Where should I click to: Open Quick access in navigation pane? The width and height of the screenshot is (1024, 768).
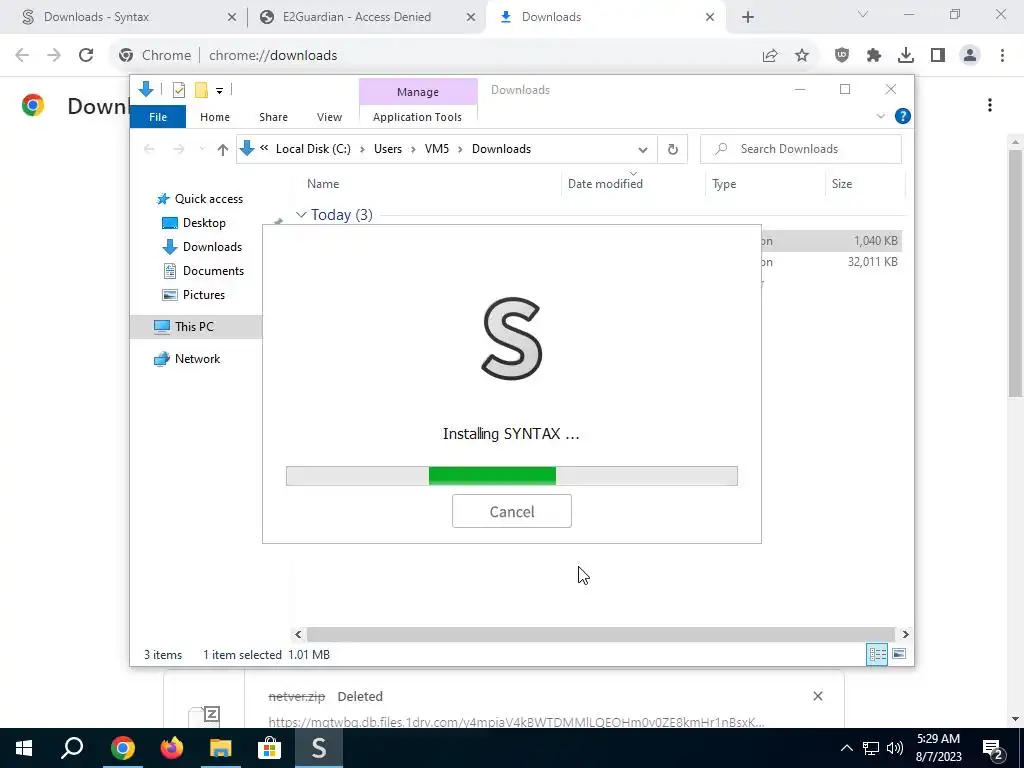pyautogui.click(x=200, y=199)
